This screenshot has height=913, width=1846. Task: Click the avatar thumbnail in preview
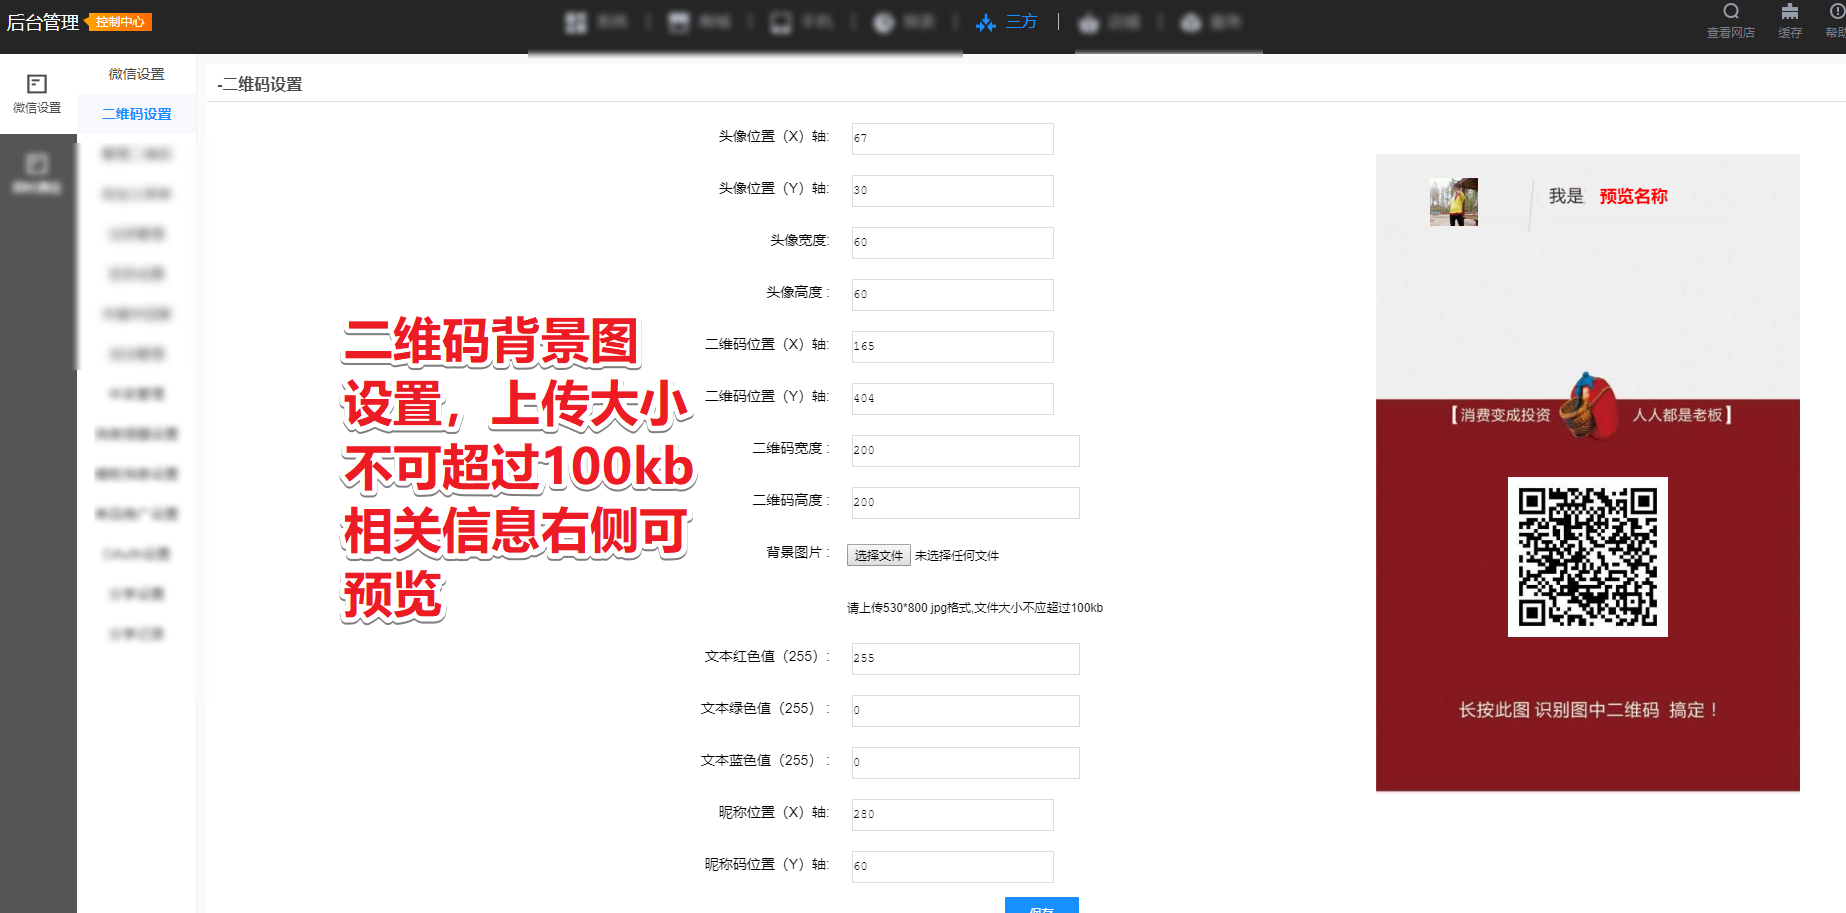tap(1454, 202)
